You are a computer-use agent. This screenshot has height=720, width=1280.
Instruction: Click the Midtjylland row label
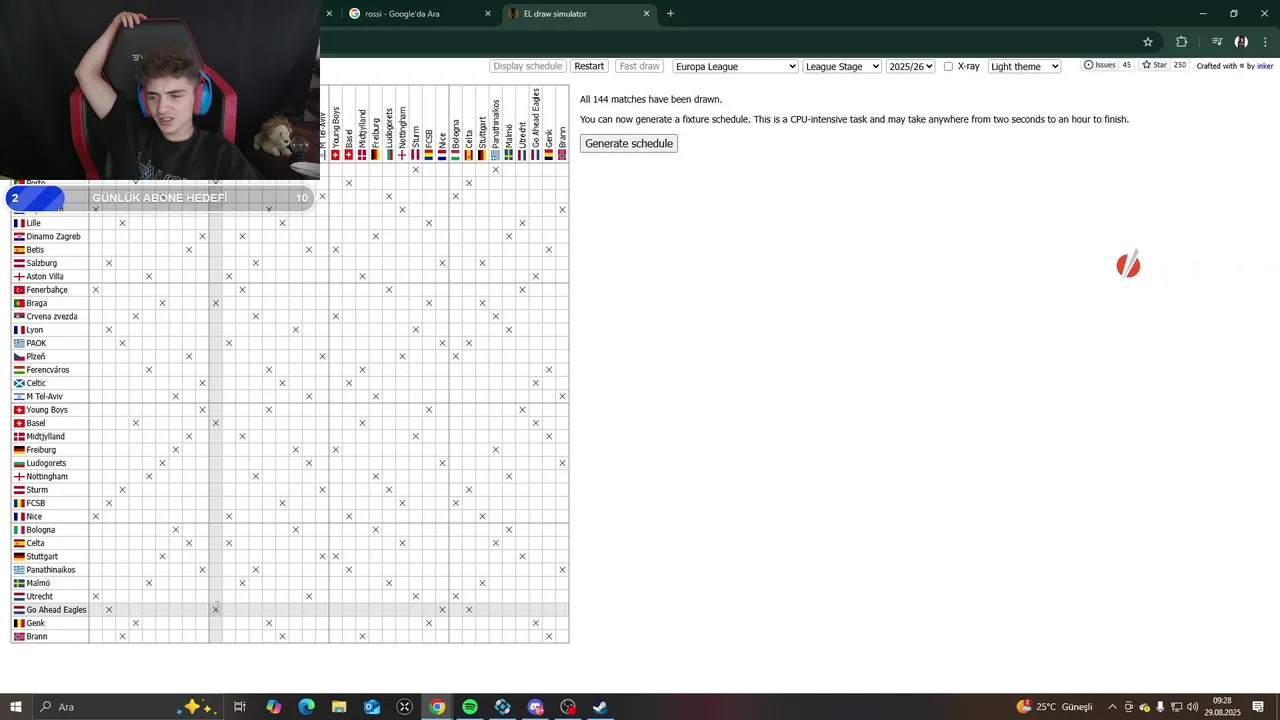(x=45, y=437)
